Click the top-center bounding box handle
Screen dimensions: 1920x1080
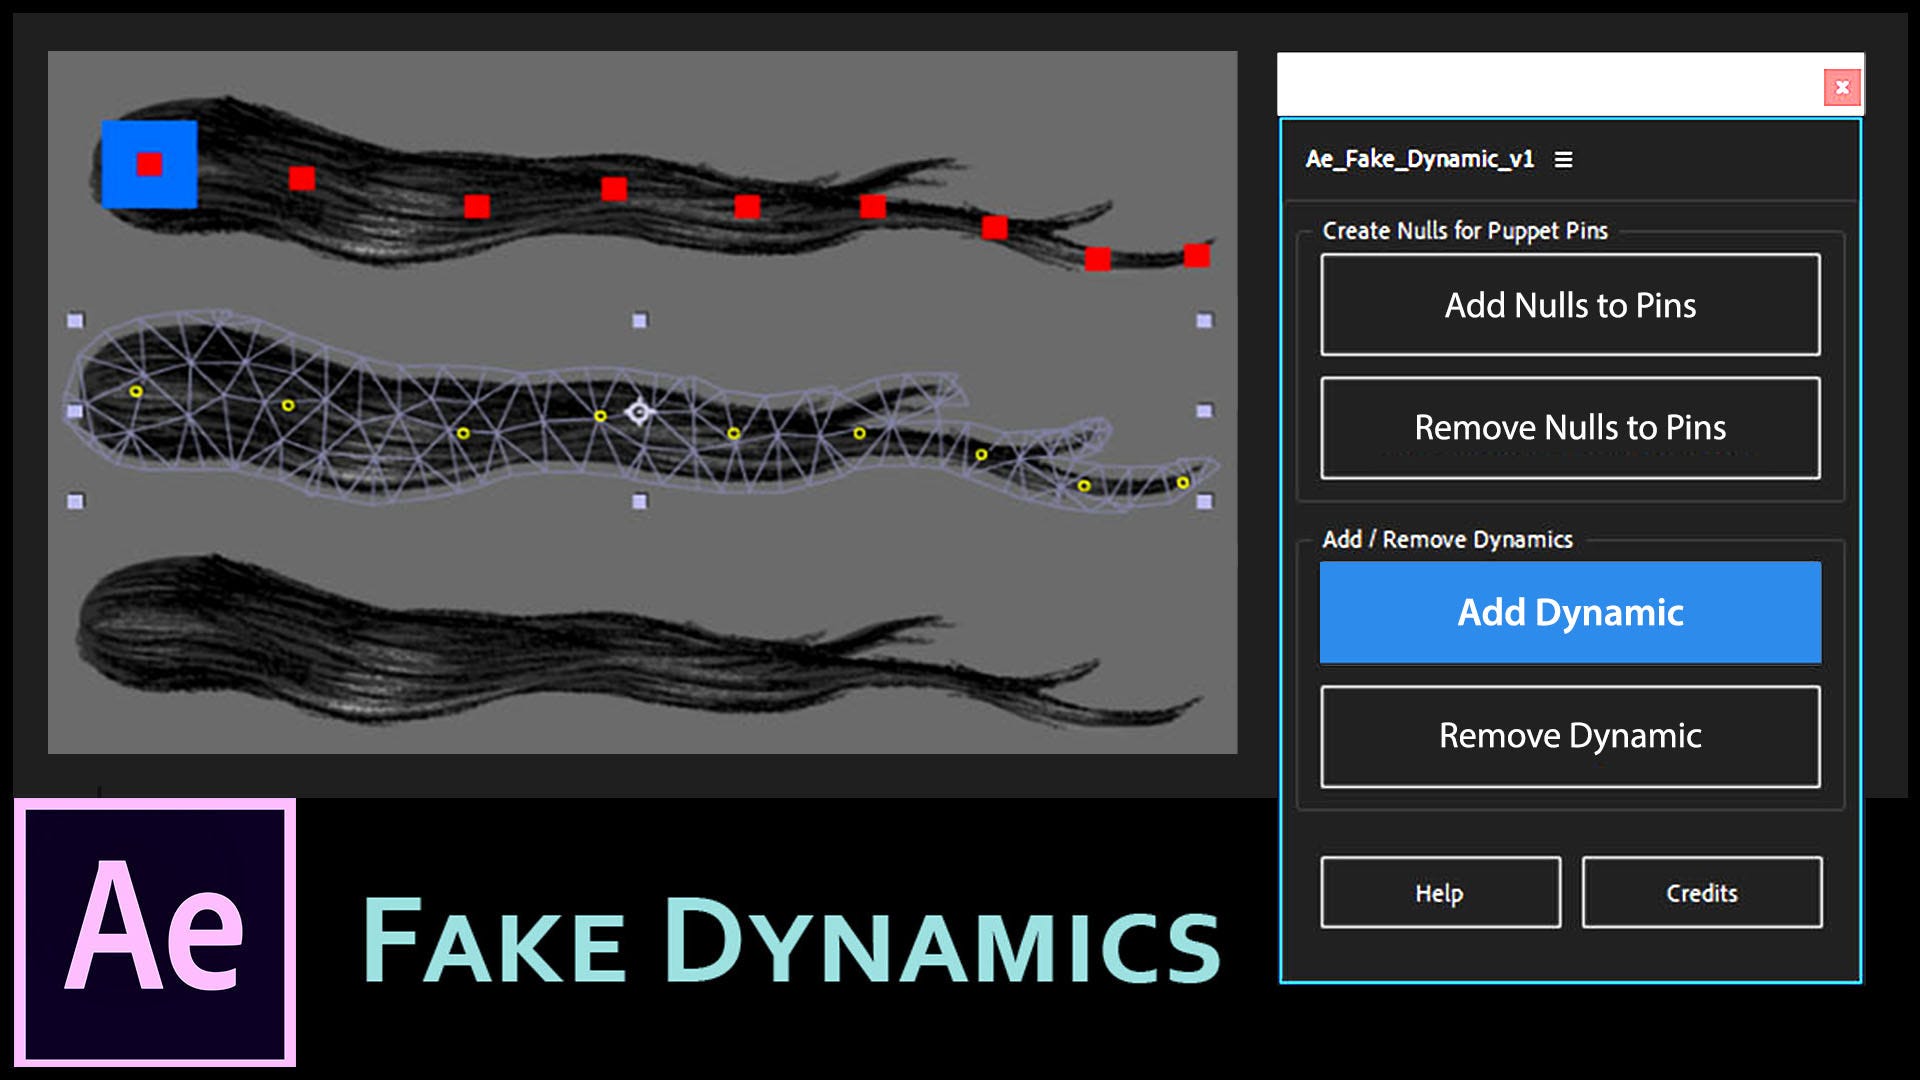pyautogui.click(x=640, y=321)
